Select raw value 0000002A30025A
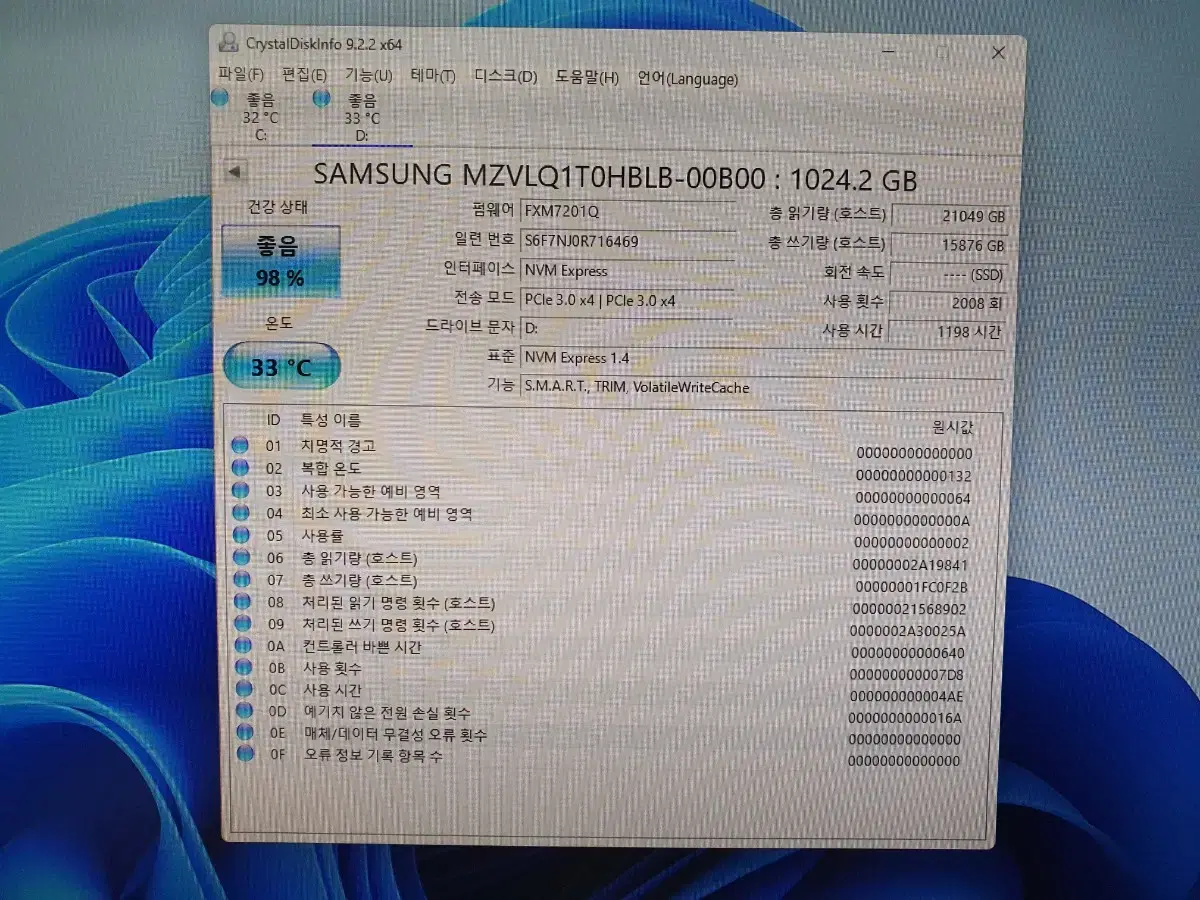The width and height of the screenshot is (1200, 900). click(908, 631)
